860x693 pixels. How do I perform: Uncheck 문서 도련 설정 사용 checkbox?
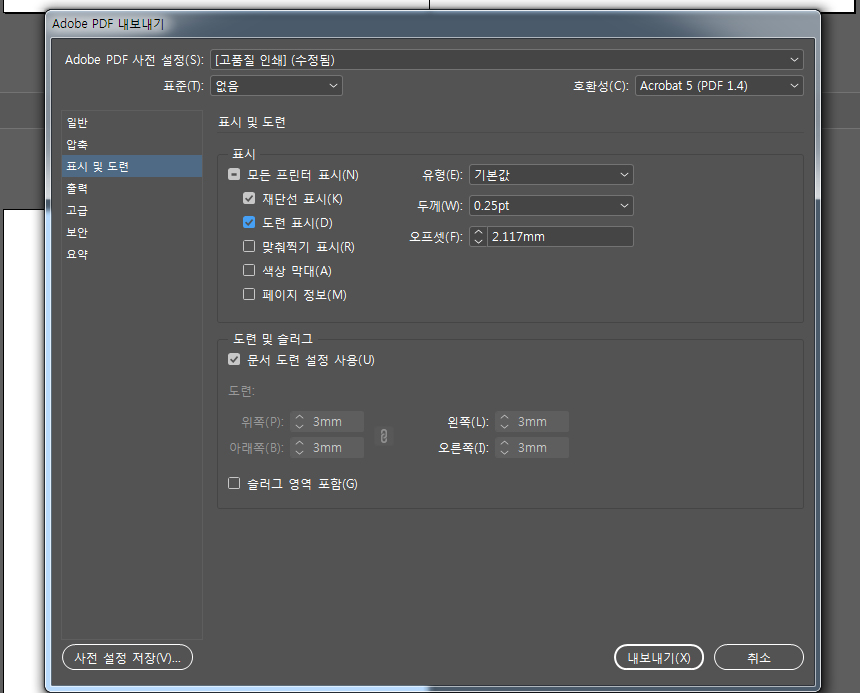(234, 360)
